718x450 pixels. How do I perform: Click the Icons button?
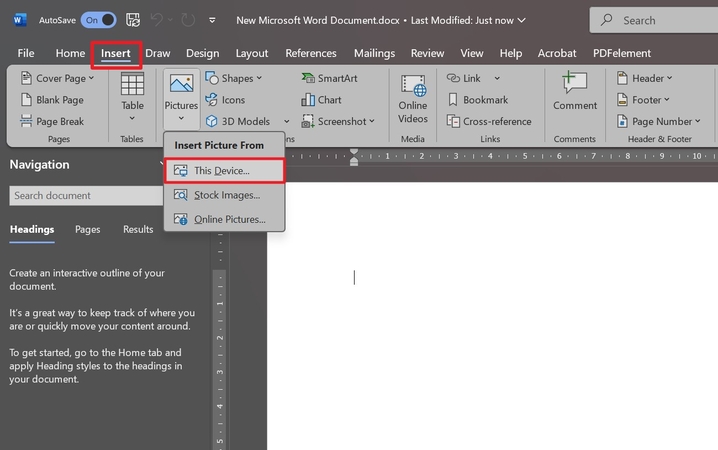pos(225,100)
